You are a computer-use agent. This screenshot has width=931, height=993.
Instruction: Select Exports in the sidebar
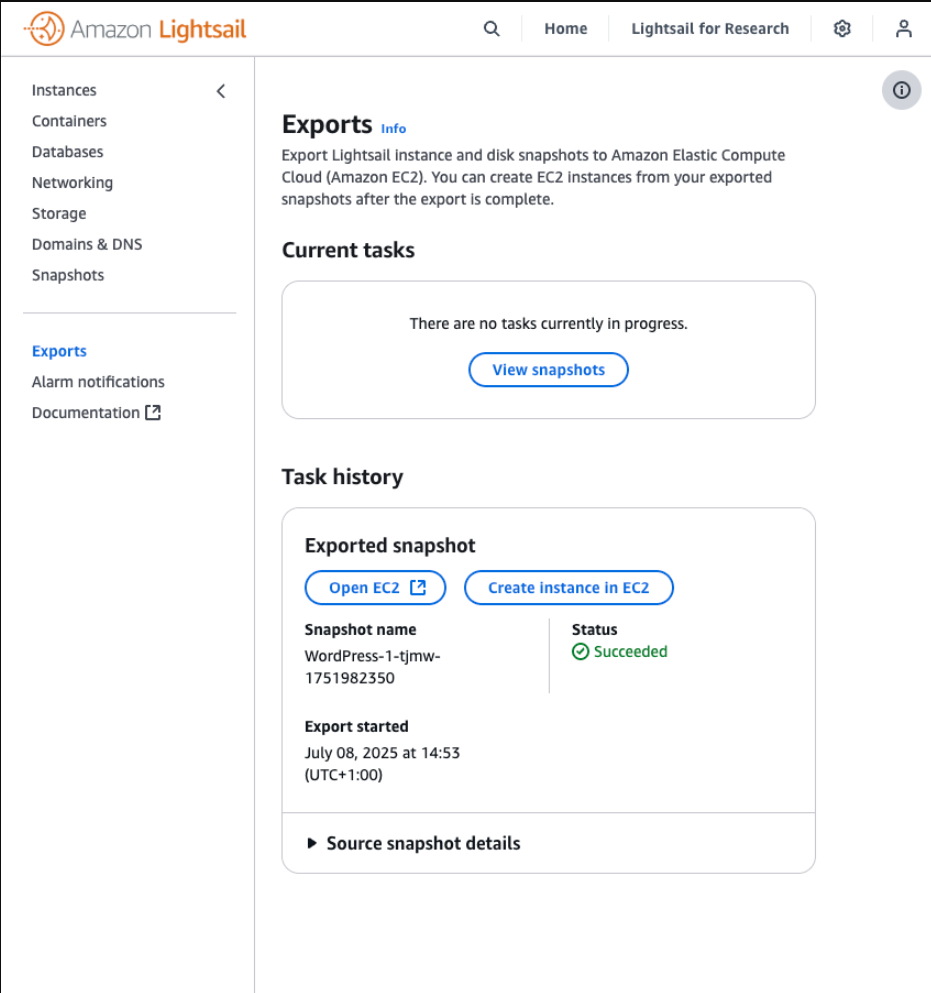coord(59,351)
